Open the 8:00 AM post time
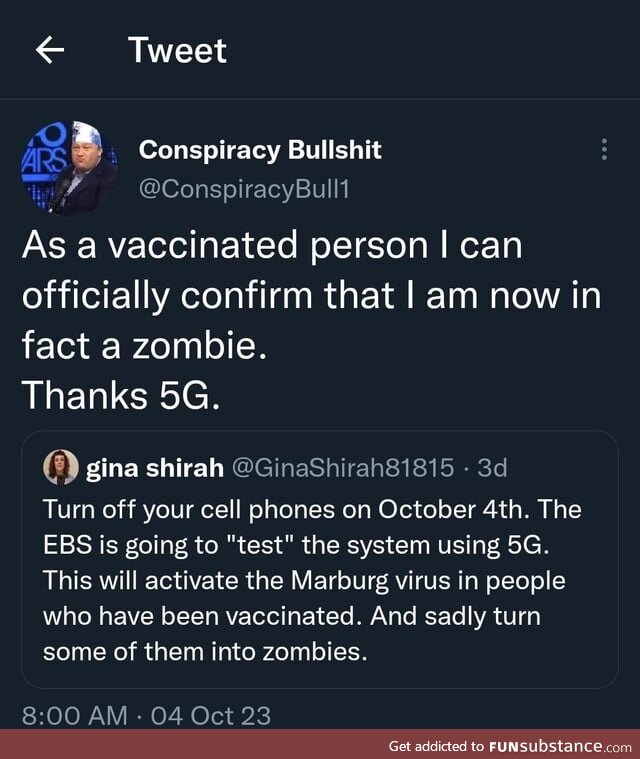Image resolution: width=640 pixels, height=759 pixels. [x=74, y=716]
